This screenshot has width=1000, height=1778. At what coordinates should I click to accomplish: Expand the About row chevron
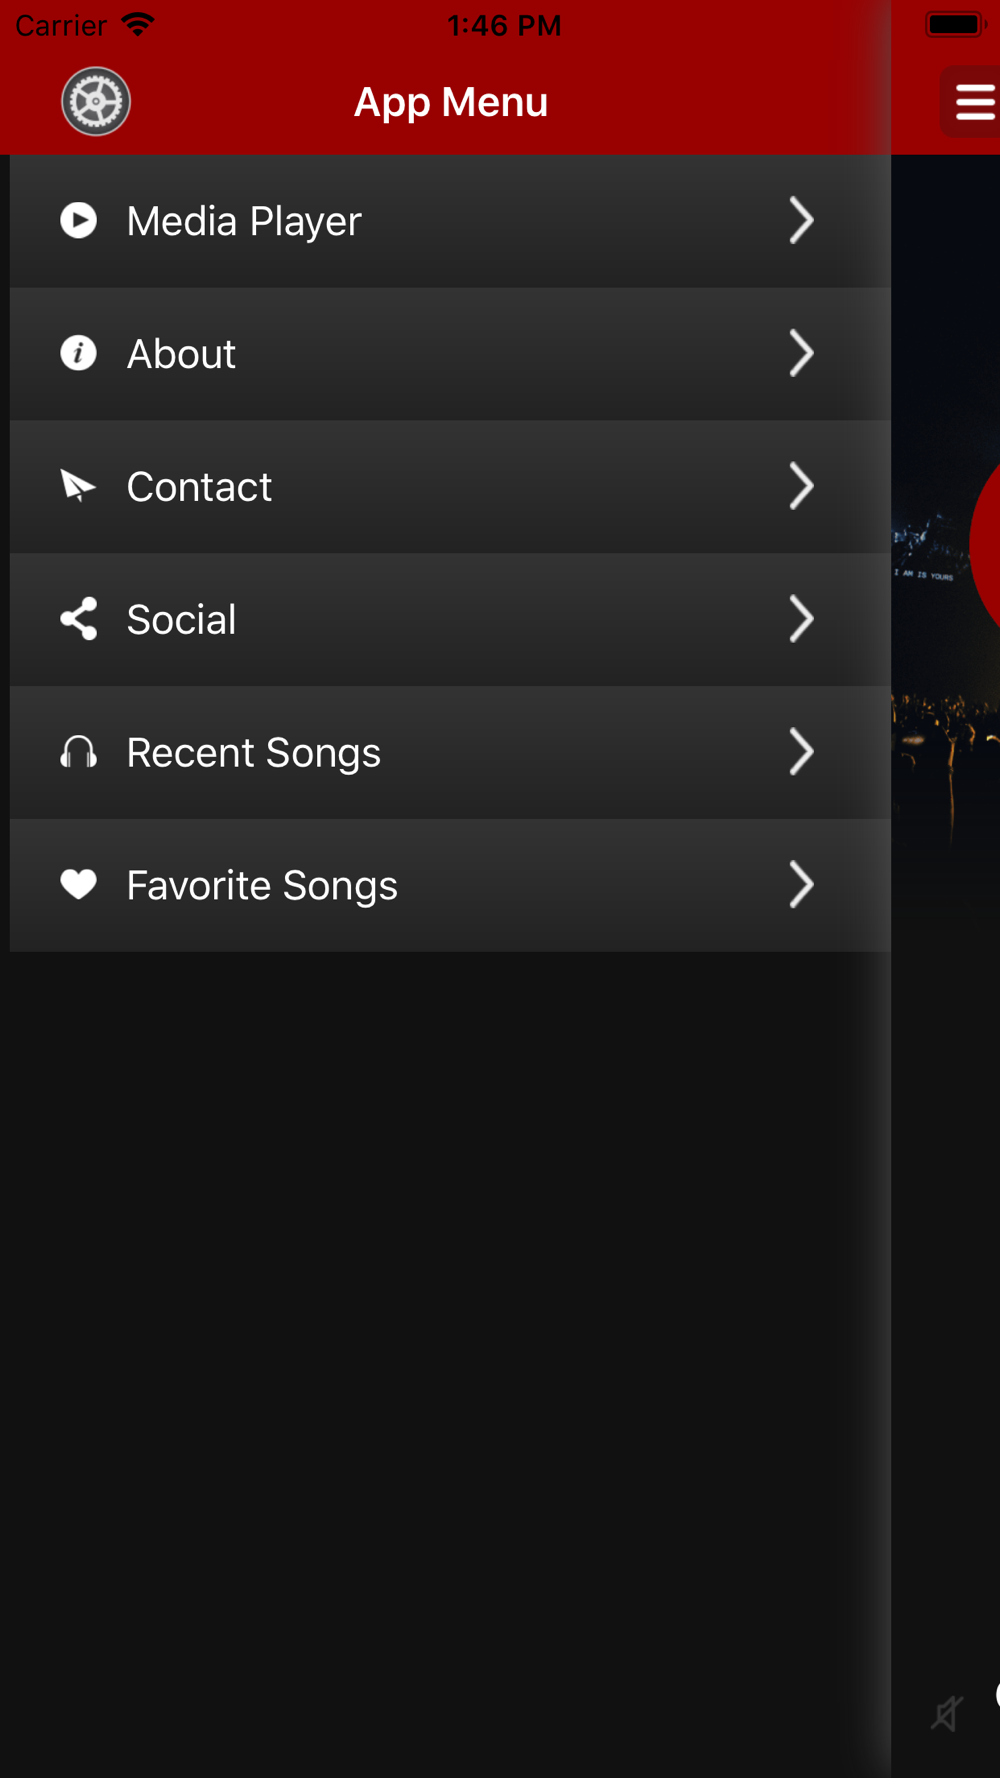[x=801, y=353]
